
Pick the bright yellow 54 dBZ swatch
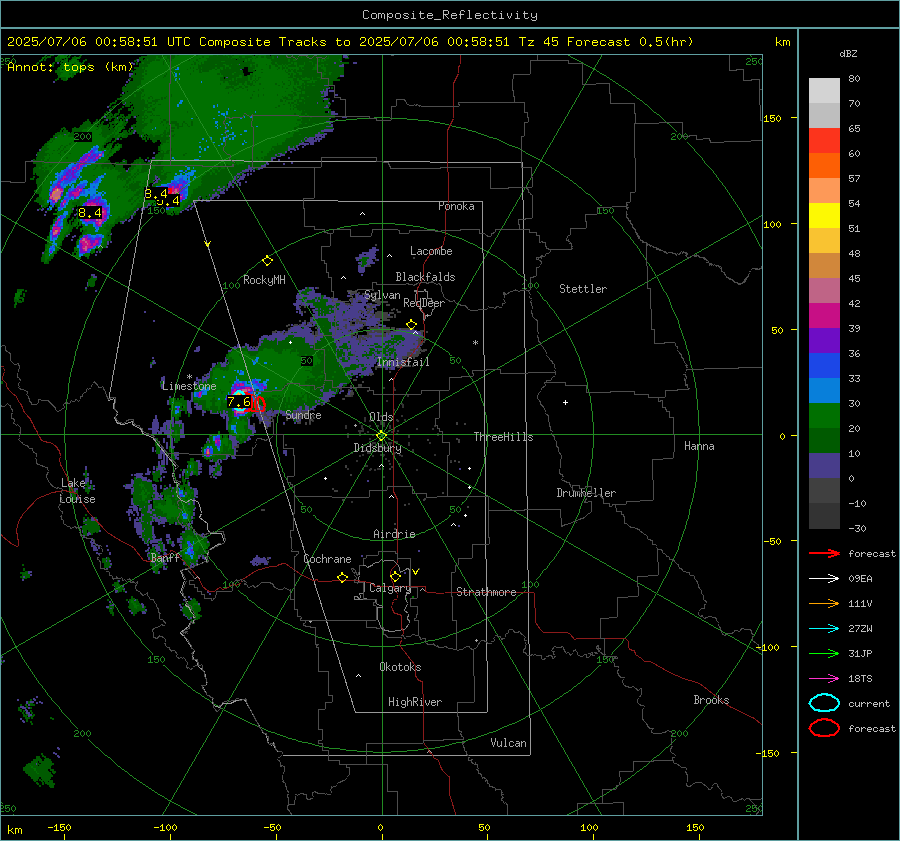pos(824,215)
